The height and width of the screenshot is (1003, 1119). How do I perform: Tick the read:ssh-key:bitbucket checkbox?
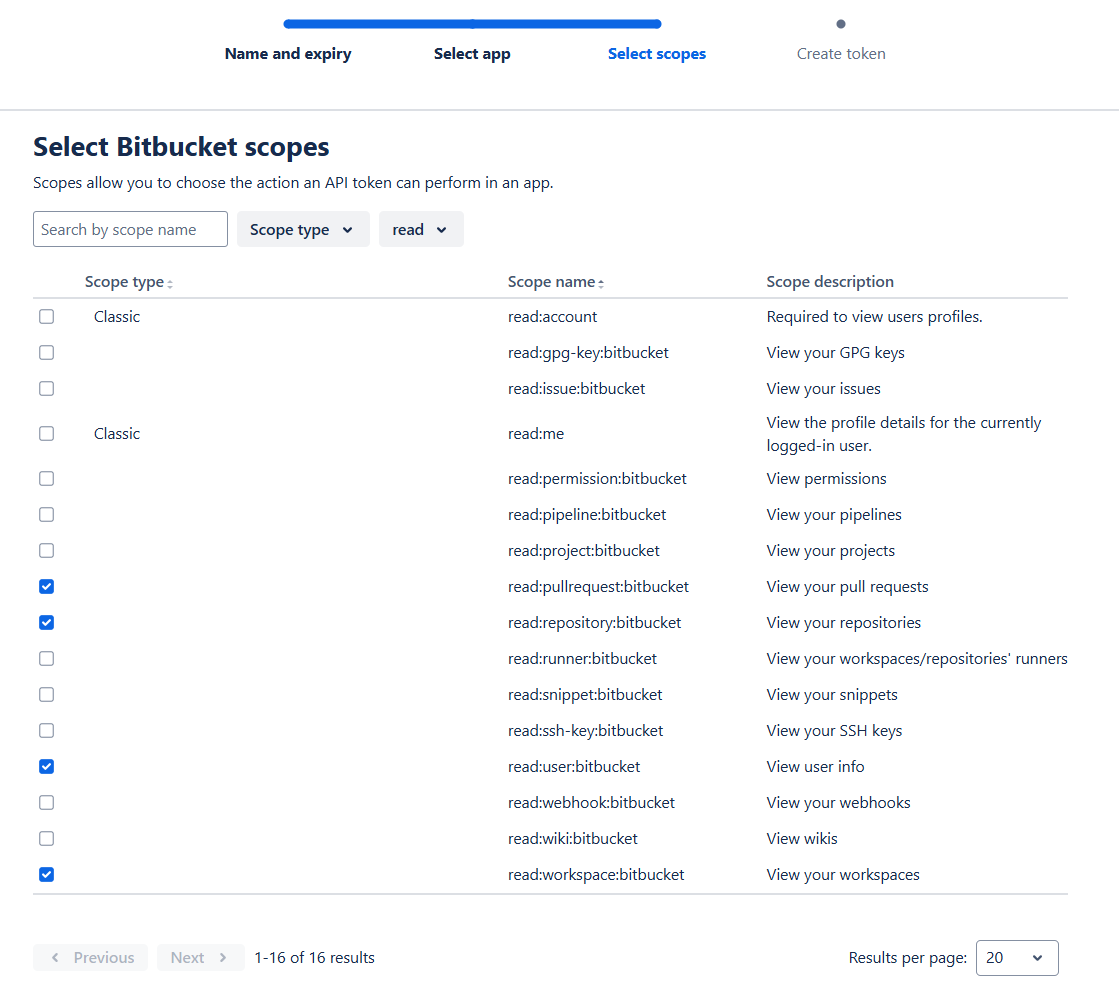pos(46,731)
